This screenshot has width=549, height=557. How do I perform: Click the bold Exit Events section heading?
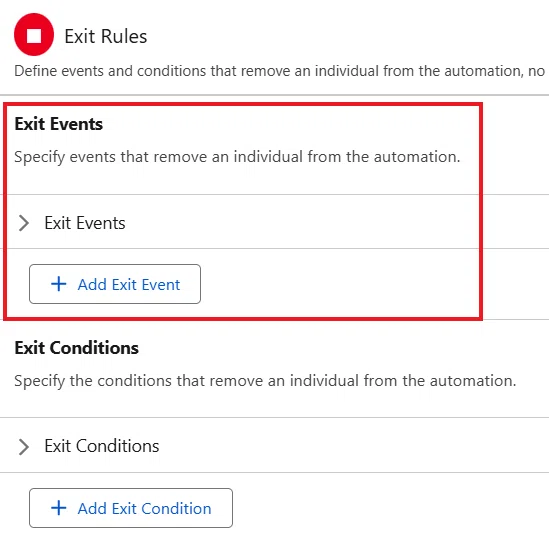pos(59,124)
